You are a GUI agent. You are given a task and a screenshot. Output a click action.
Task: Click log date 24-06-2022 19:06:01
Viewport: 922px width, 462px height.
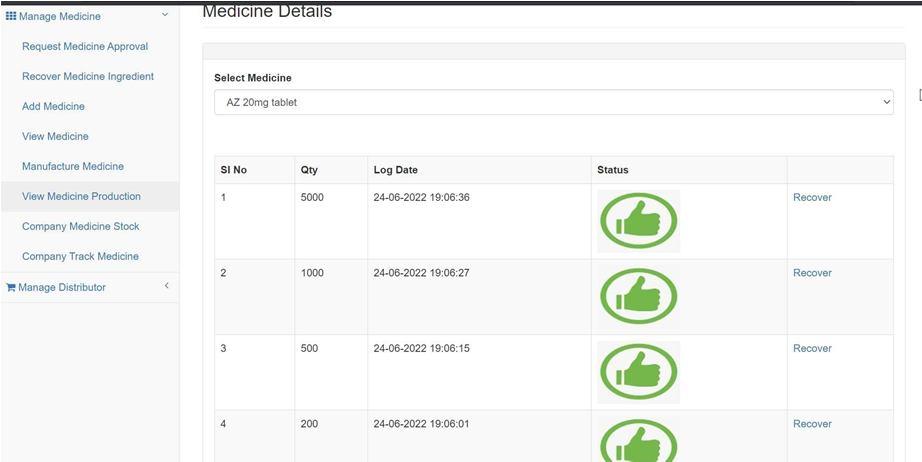(421, 424)
